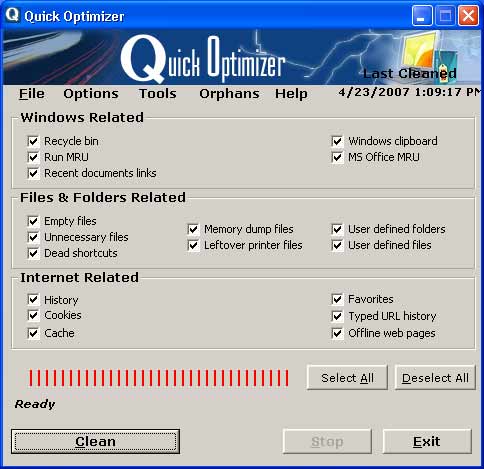The width and height of the screenshot is (484, 469).
Task: Click the Deselect All button
Action: click(x=435, y=378)
